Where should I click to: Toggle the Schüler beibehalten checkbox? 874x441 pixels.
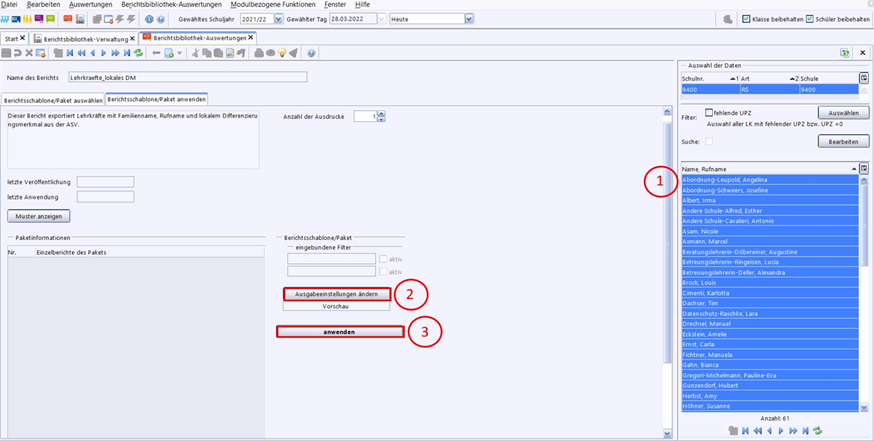coord(810,19)
